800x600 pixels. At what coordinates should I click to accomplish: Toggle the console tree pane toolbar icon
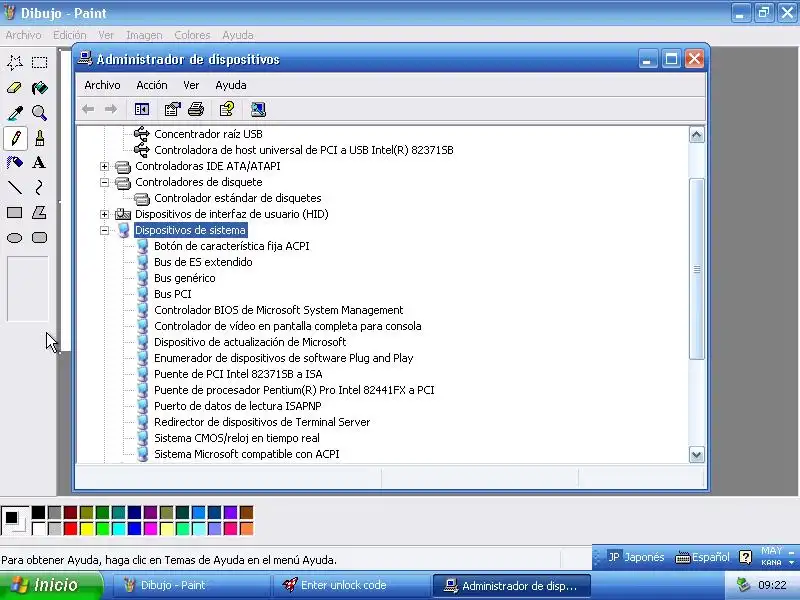click(x=142, y=109)
